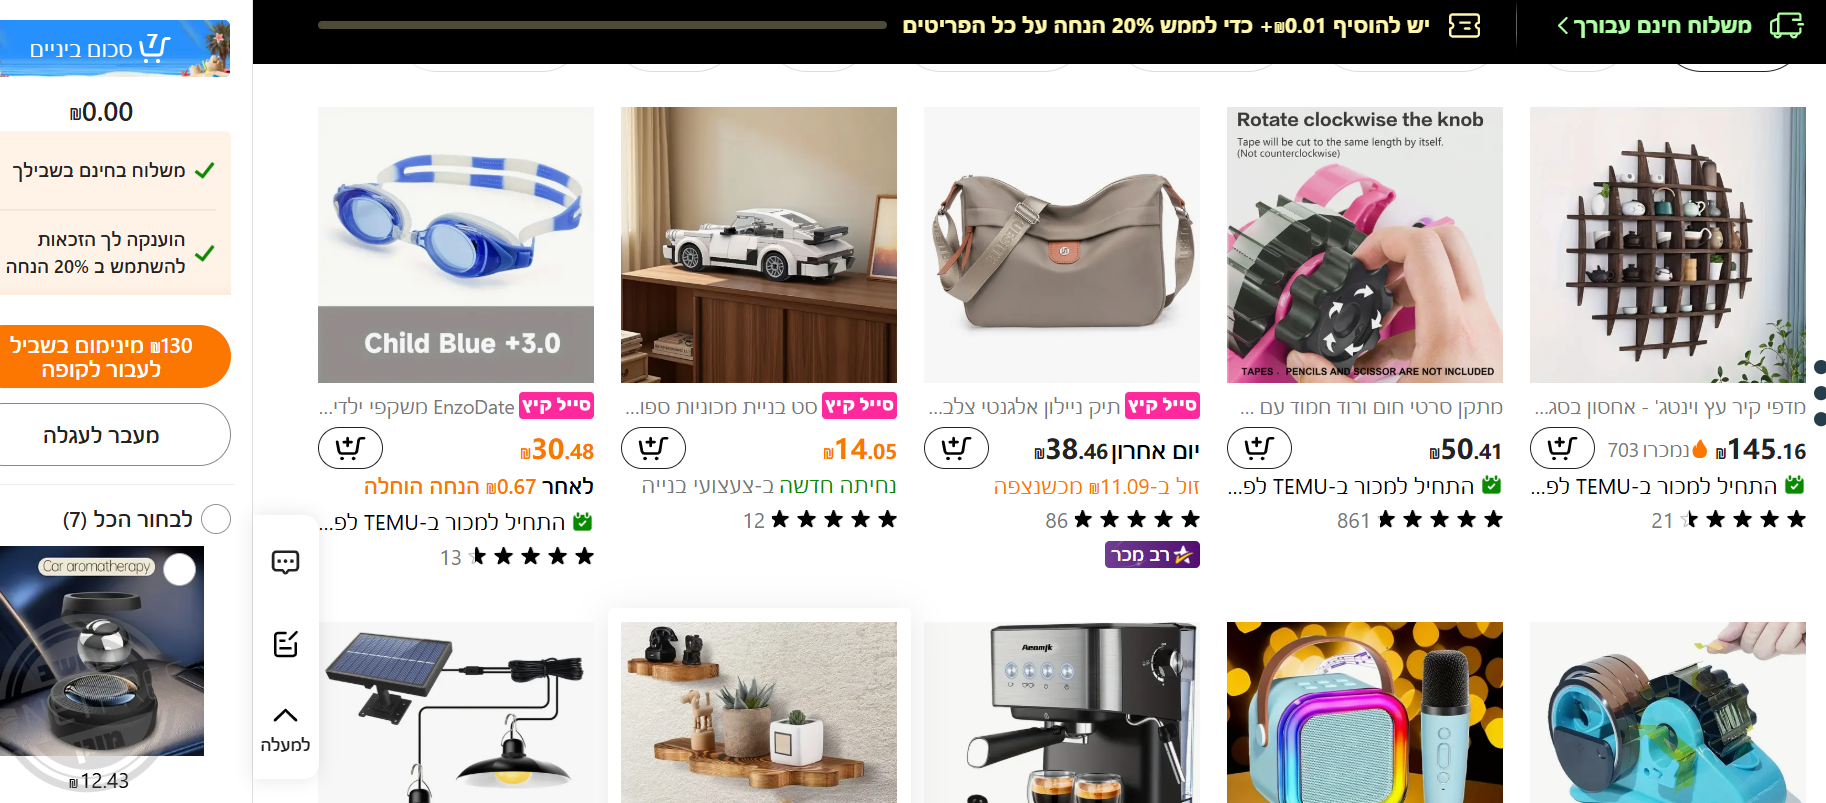Click the free shipping truck icon

point(1786,25)
